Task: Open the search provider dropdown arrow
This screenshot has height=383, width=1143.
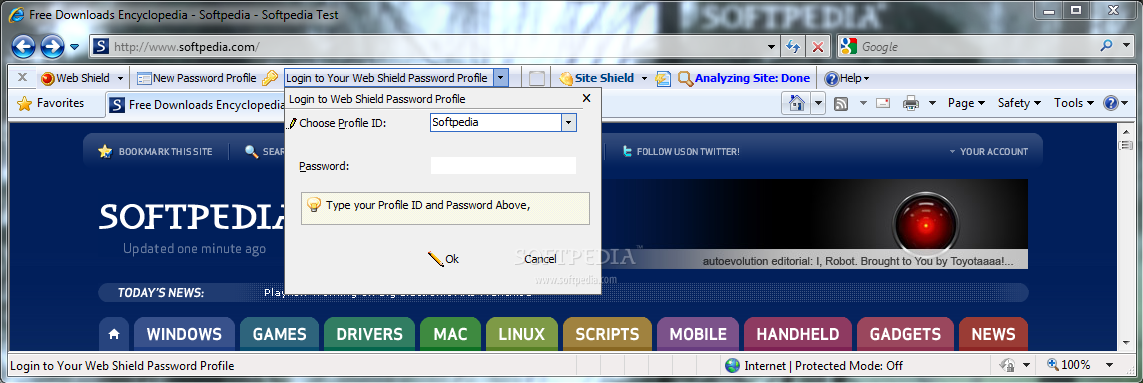Action: pyautogui.click(x=1127, y=47)
